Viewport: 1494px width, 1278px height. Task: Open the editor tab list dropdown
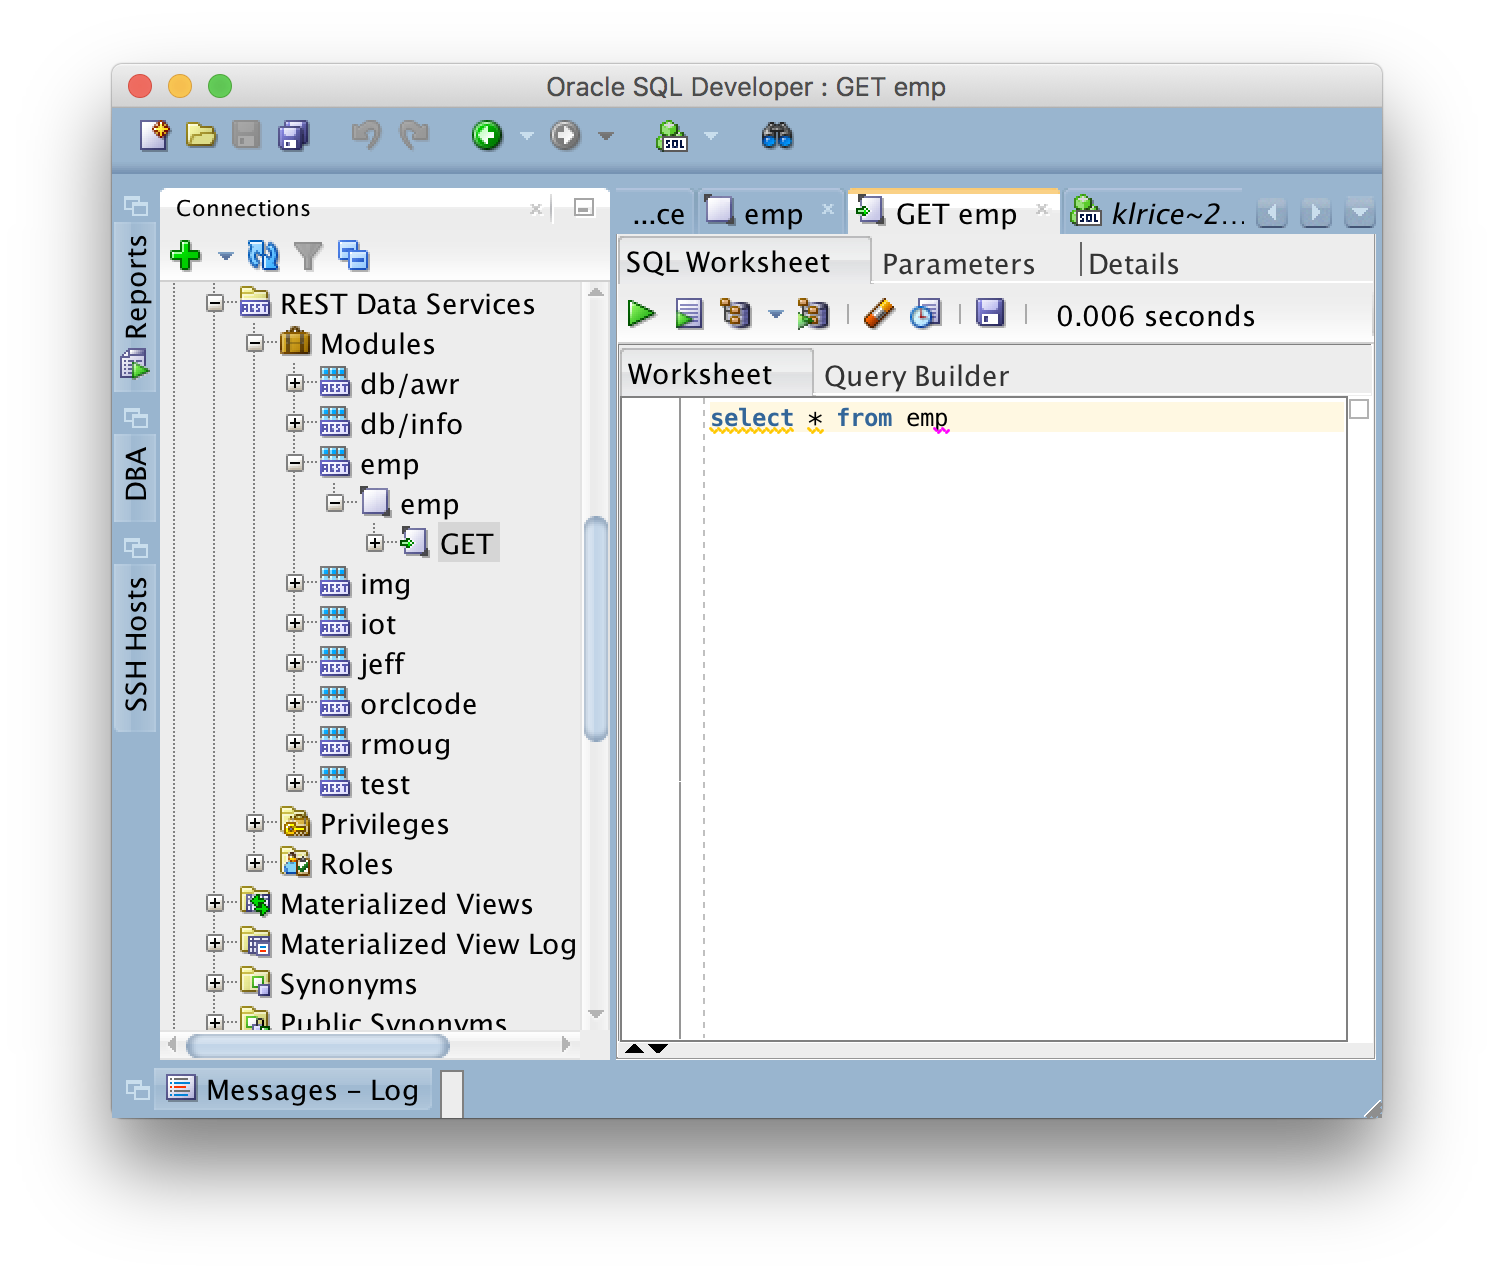pos(1359,213)
